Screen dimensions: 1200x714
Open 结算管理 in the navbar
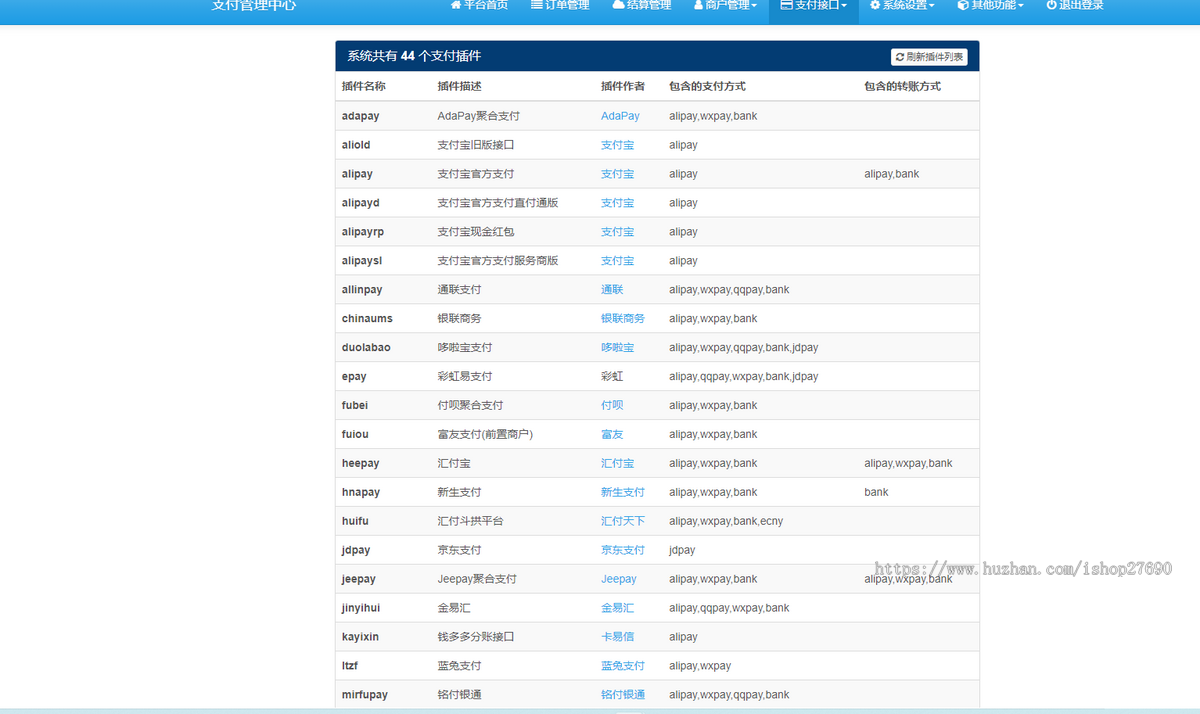(x=641, y=6)
